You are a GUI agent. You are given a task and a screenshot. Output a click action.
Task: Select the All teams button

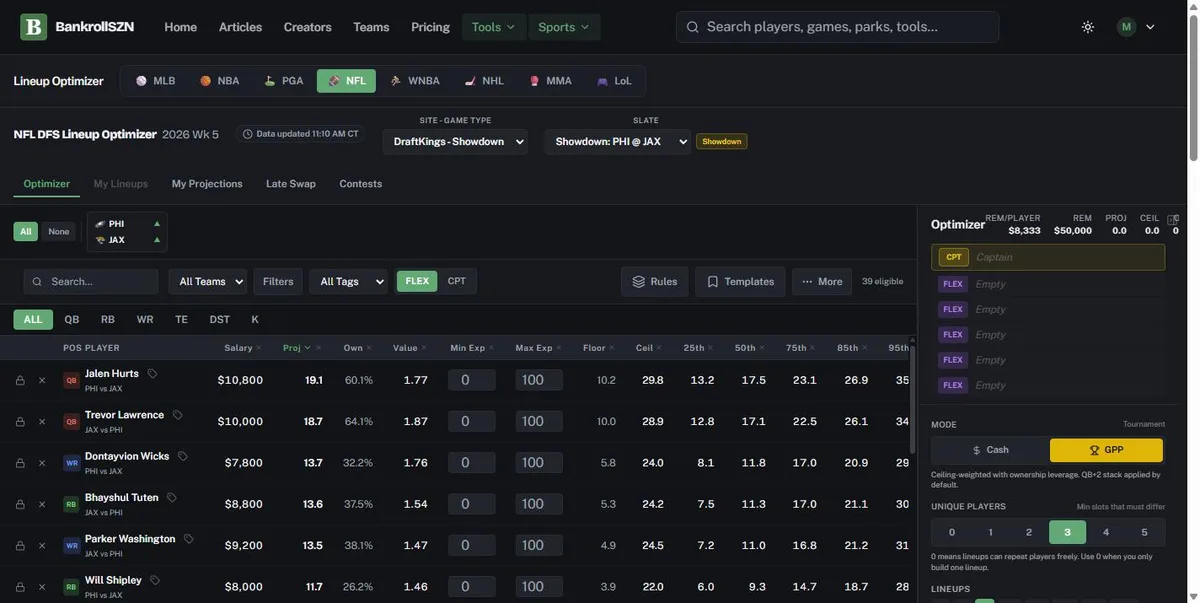click(26, 232)
